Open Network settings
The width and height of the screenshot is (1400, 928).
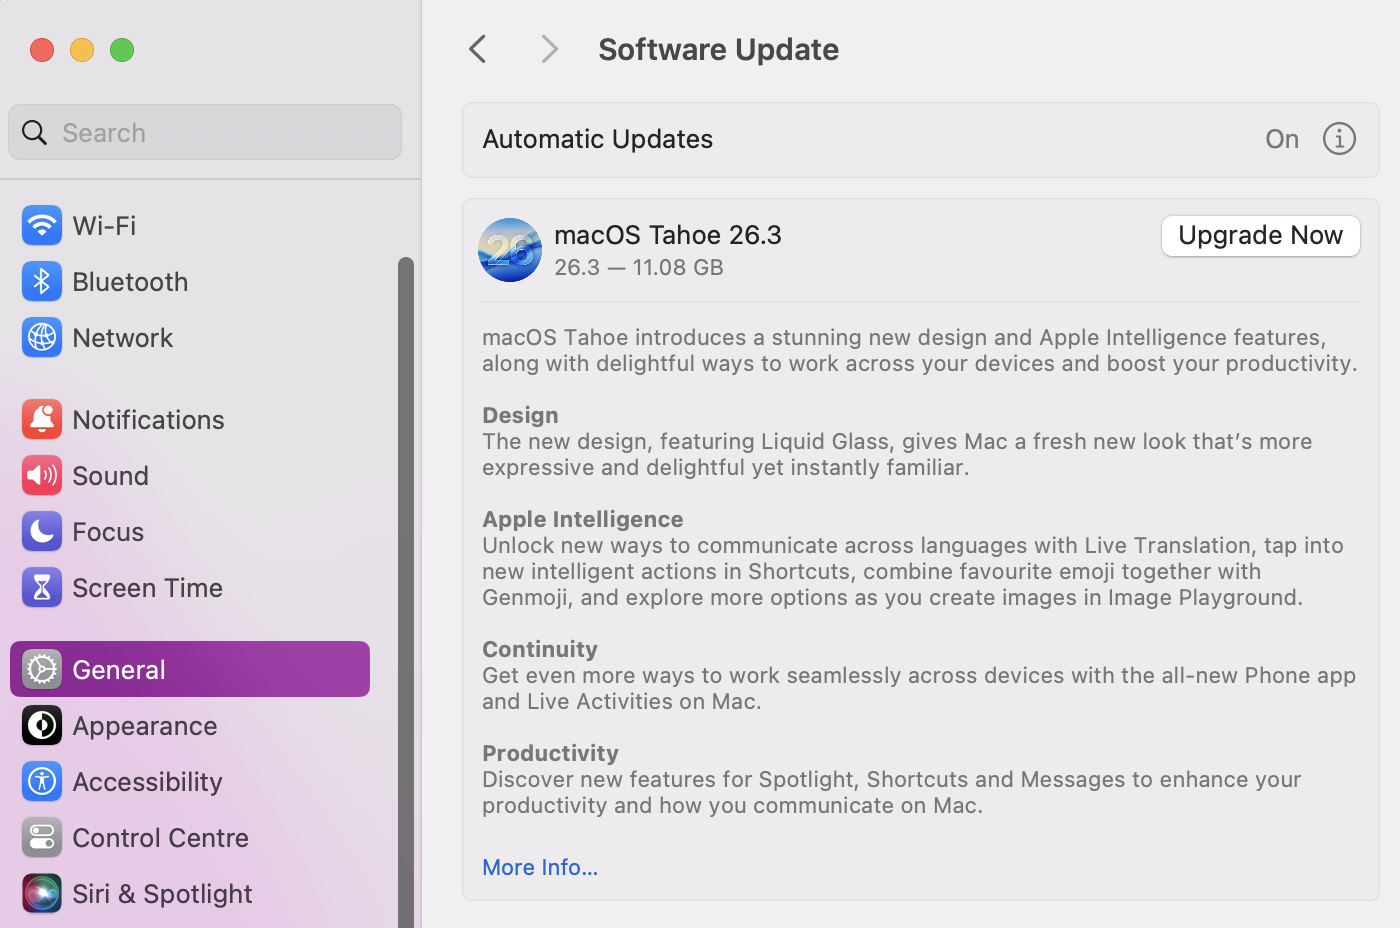pos(122,338)
